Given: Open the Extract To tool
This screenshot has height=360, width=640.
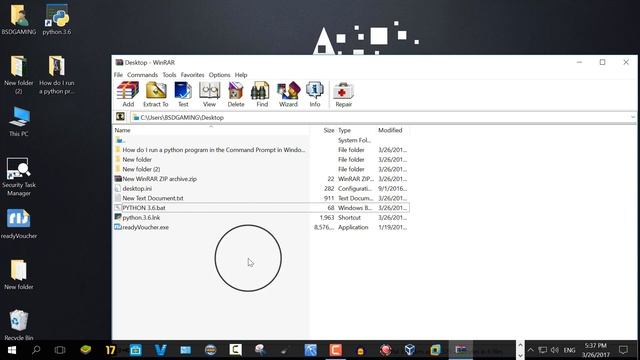Looking at the screenshot, I should (x=156, y=94).
